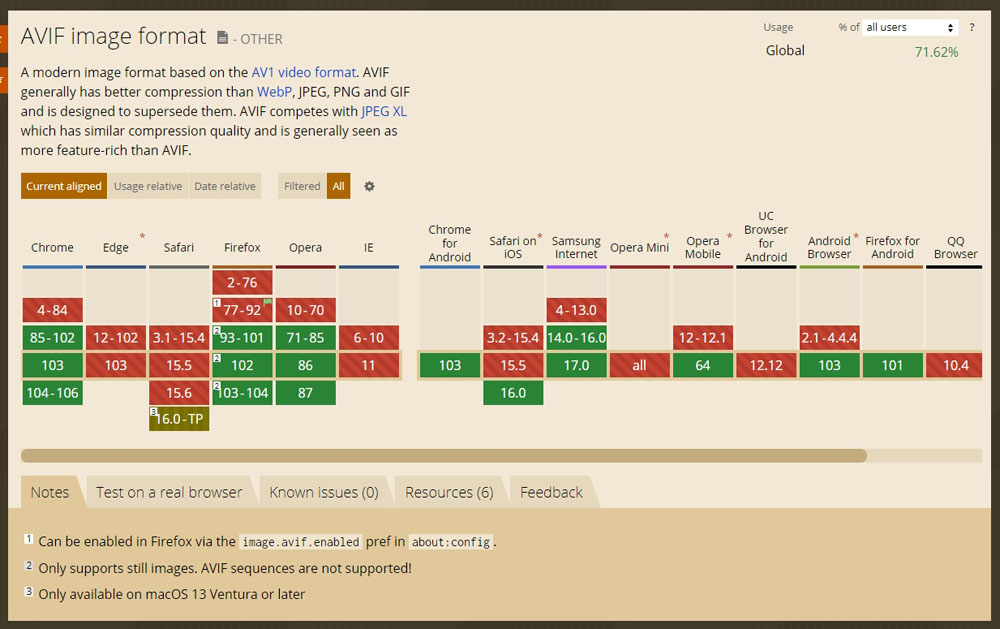Image resolution: width=1000 pixels, height=629 pixels.
Task: Click the Android Browser 2.1-4.4.4 cell
Action: point(829,337)
